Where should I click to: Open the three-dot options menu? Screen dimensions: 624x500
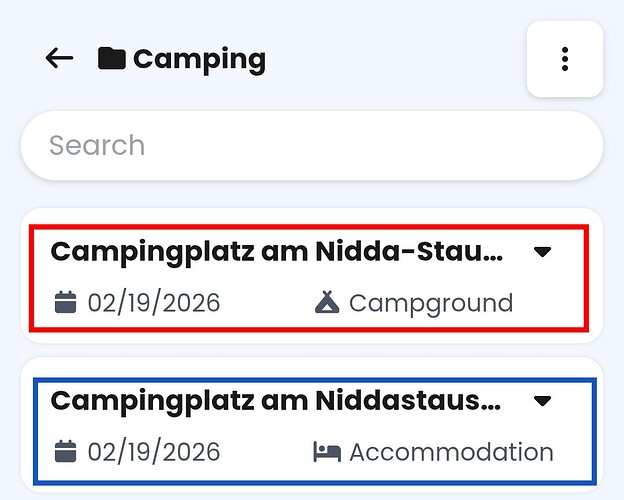point(565,59)
